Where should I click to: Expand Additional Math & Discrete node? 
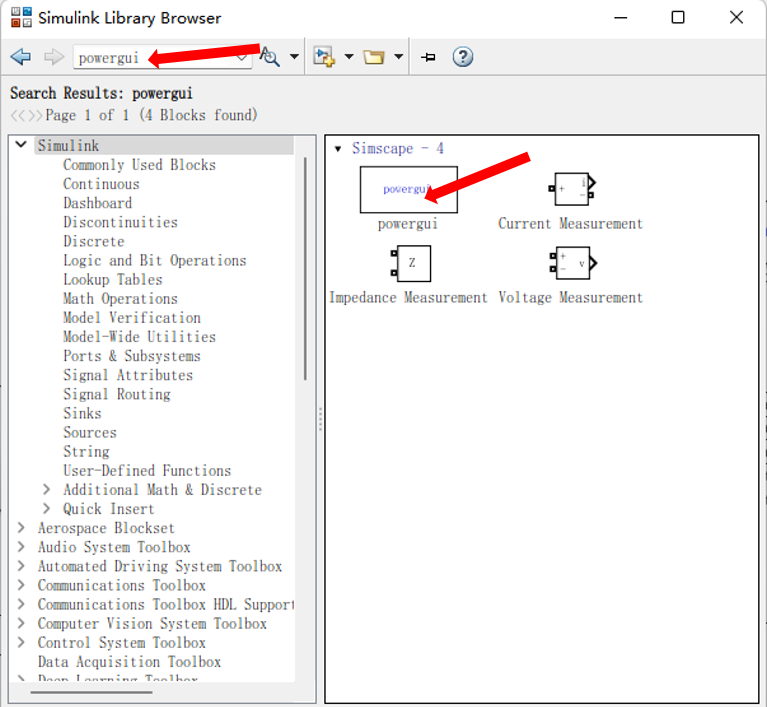click(46, 489)
